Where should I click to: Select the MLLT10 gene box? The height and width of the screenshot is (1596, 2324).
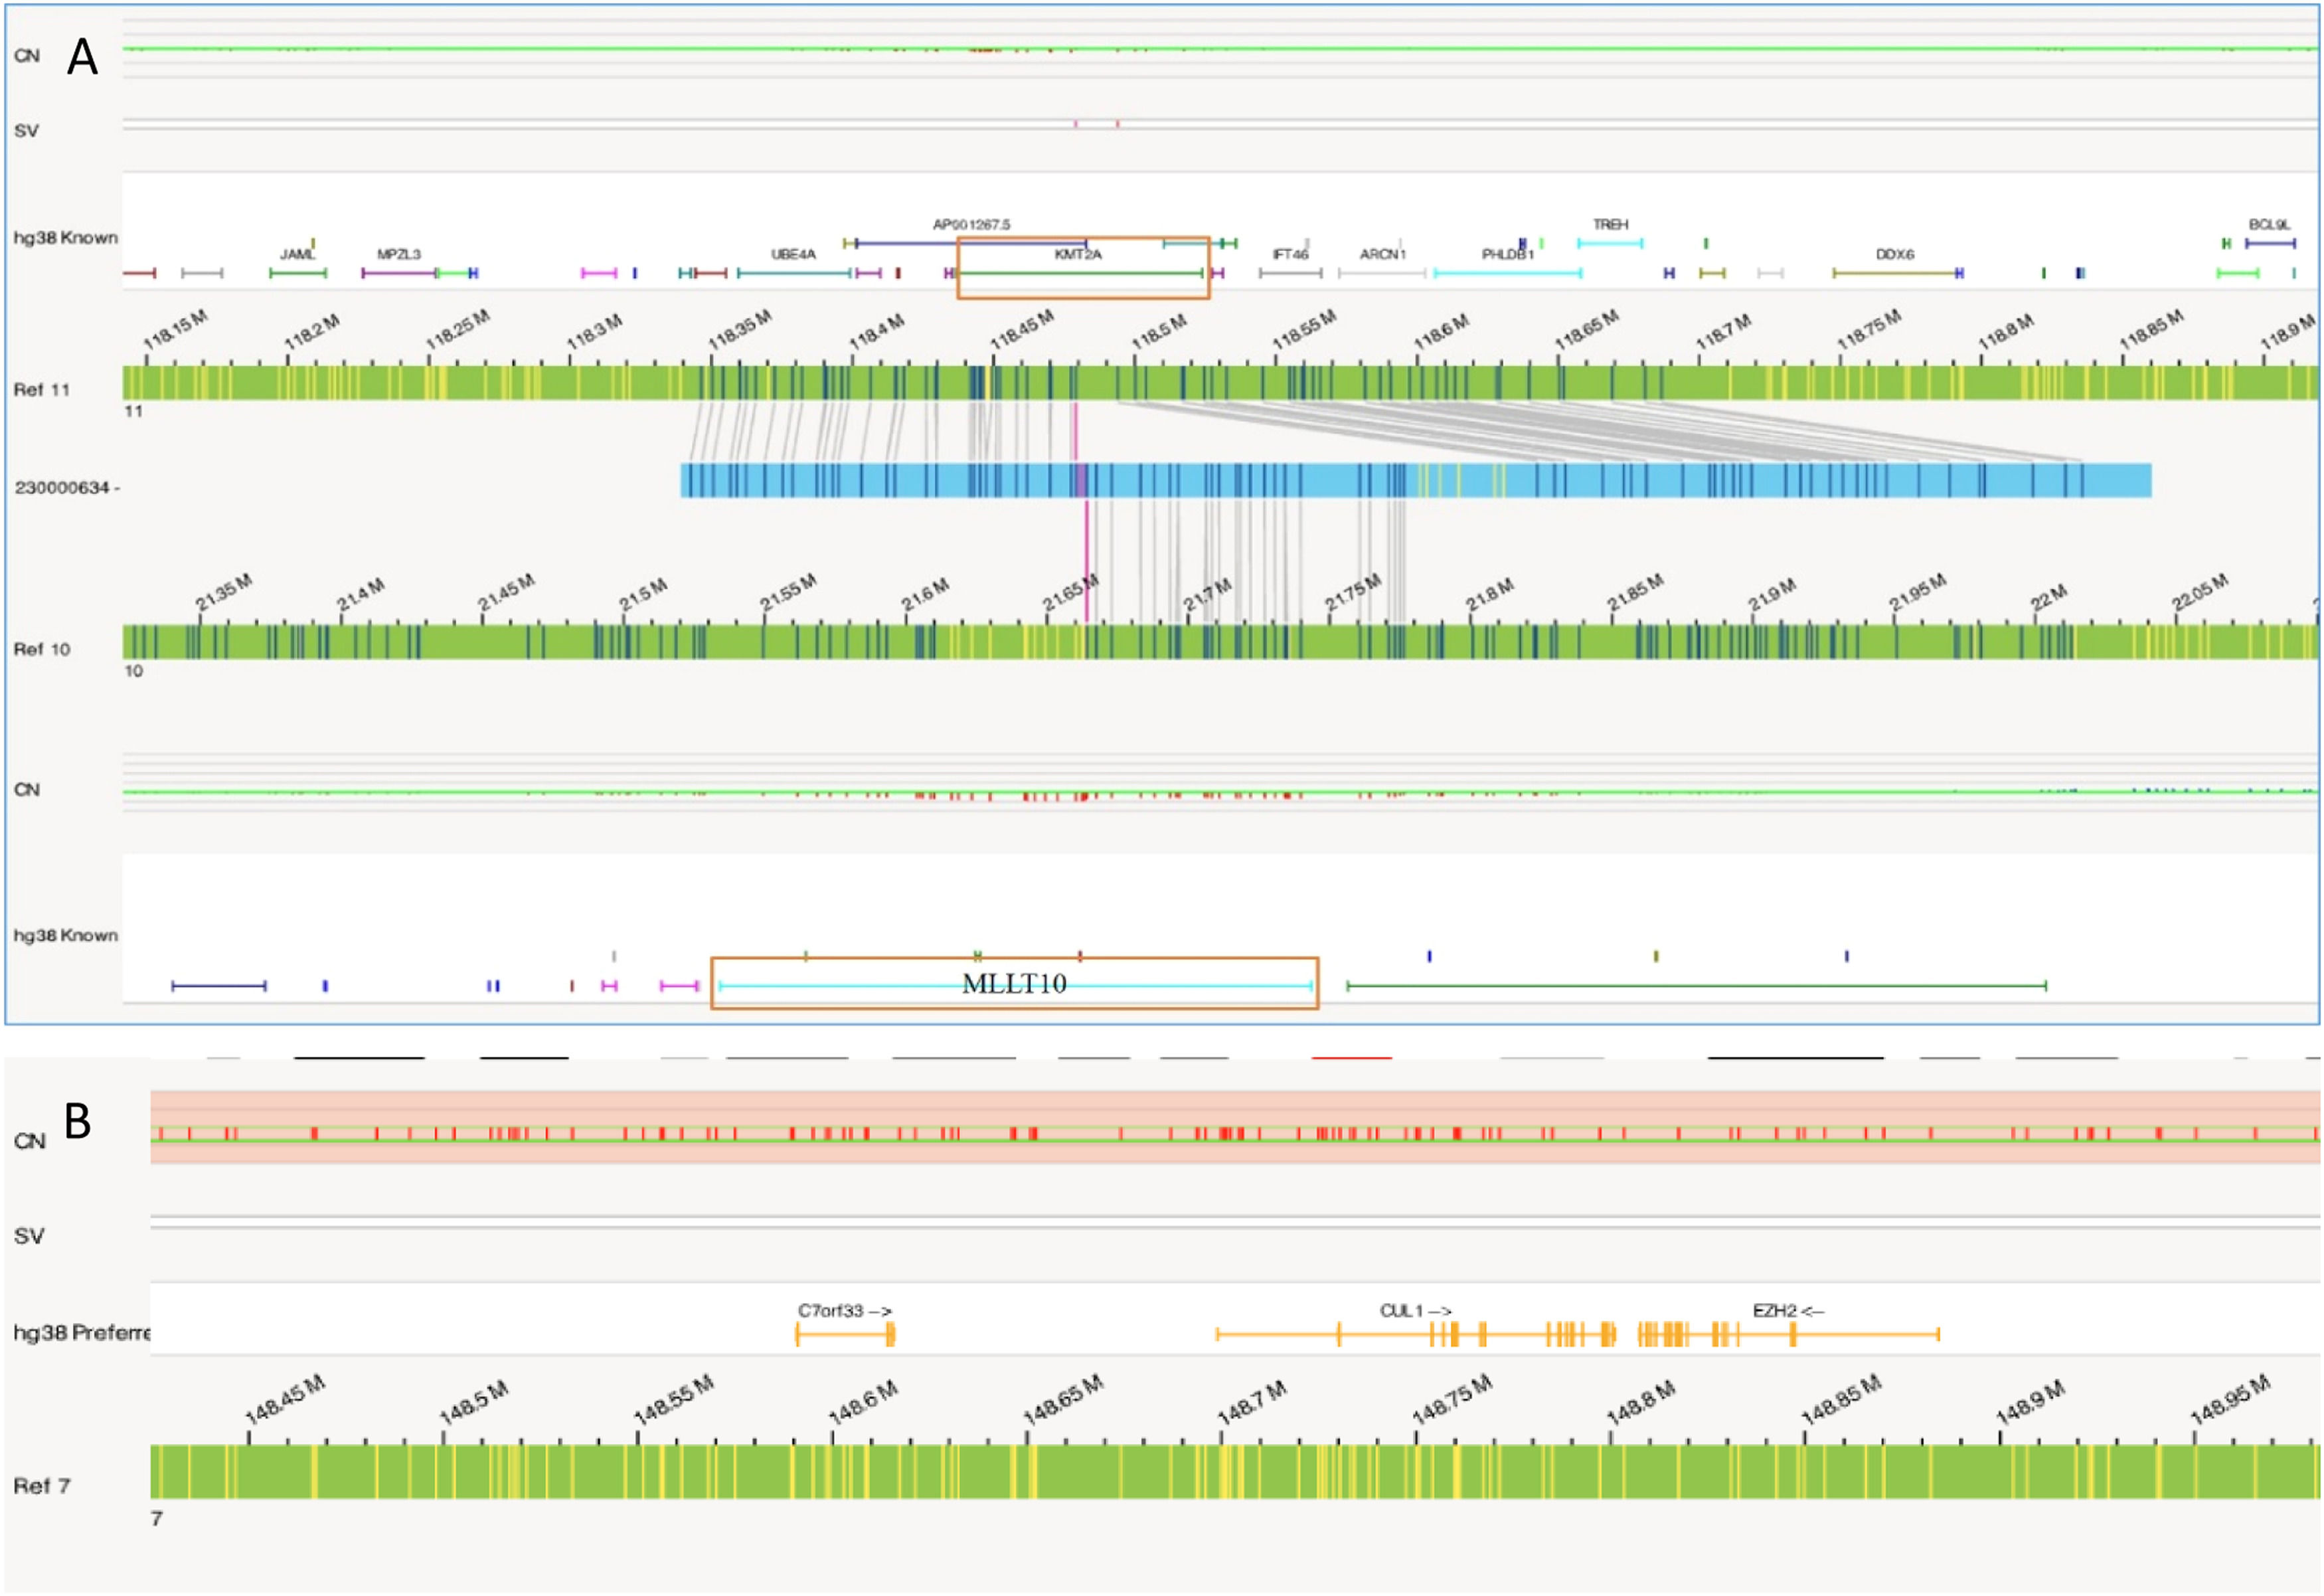coord(1014,984)
